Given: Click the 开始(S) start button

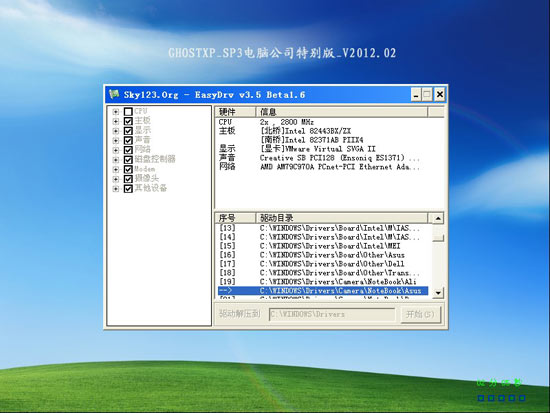Looking at the screenshot, I should (x=420, y=314).
